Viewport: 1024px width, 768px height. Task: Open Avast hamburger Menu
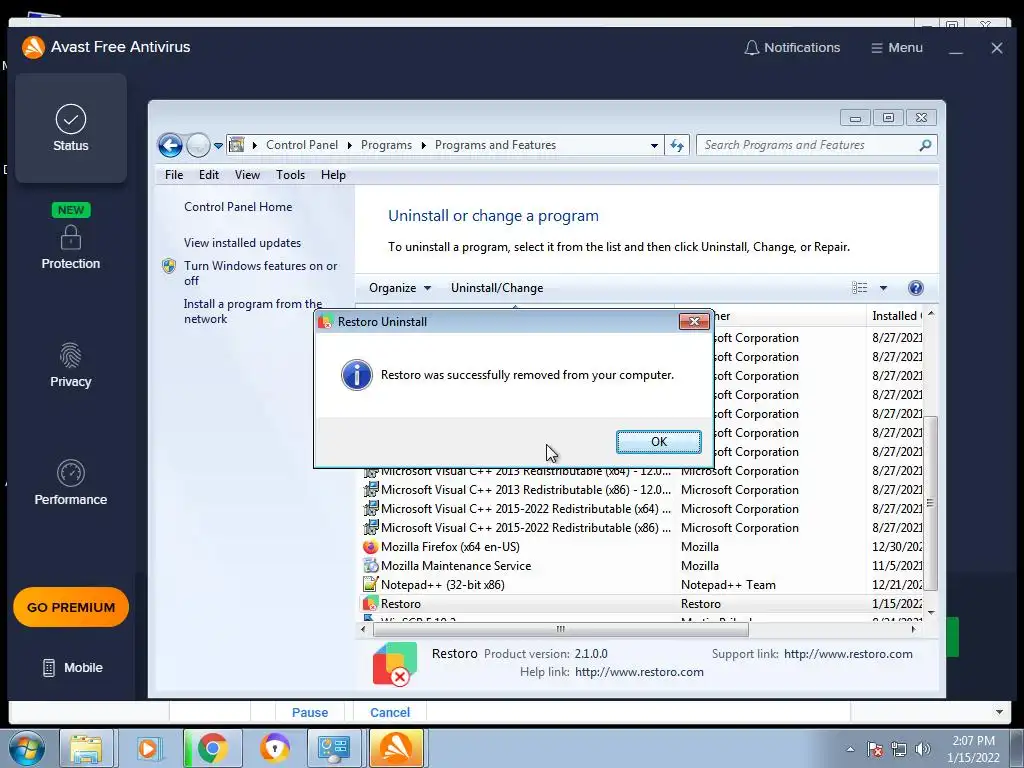pos(897,48)
